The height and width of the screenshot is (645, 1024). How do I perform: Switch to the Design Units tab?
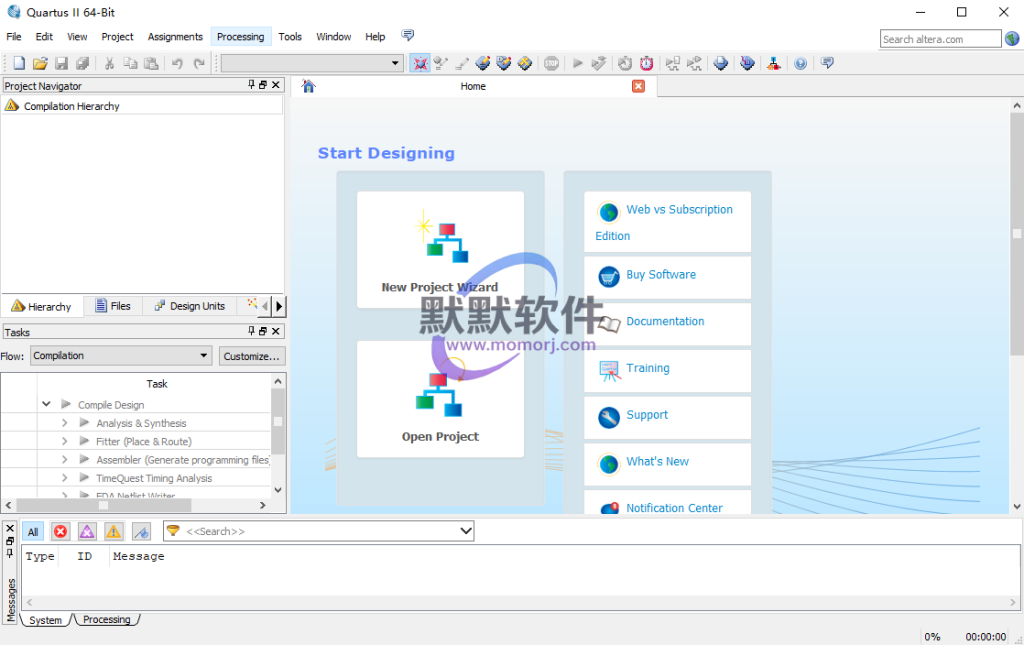189,306
